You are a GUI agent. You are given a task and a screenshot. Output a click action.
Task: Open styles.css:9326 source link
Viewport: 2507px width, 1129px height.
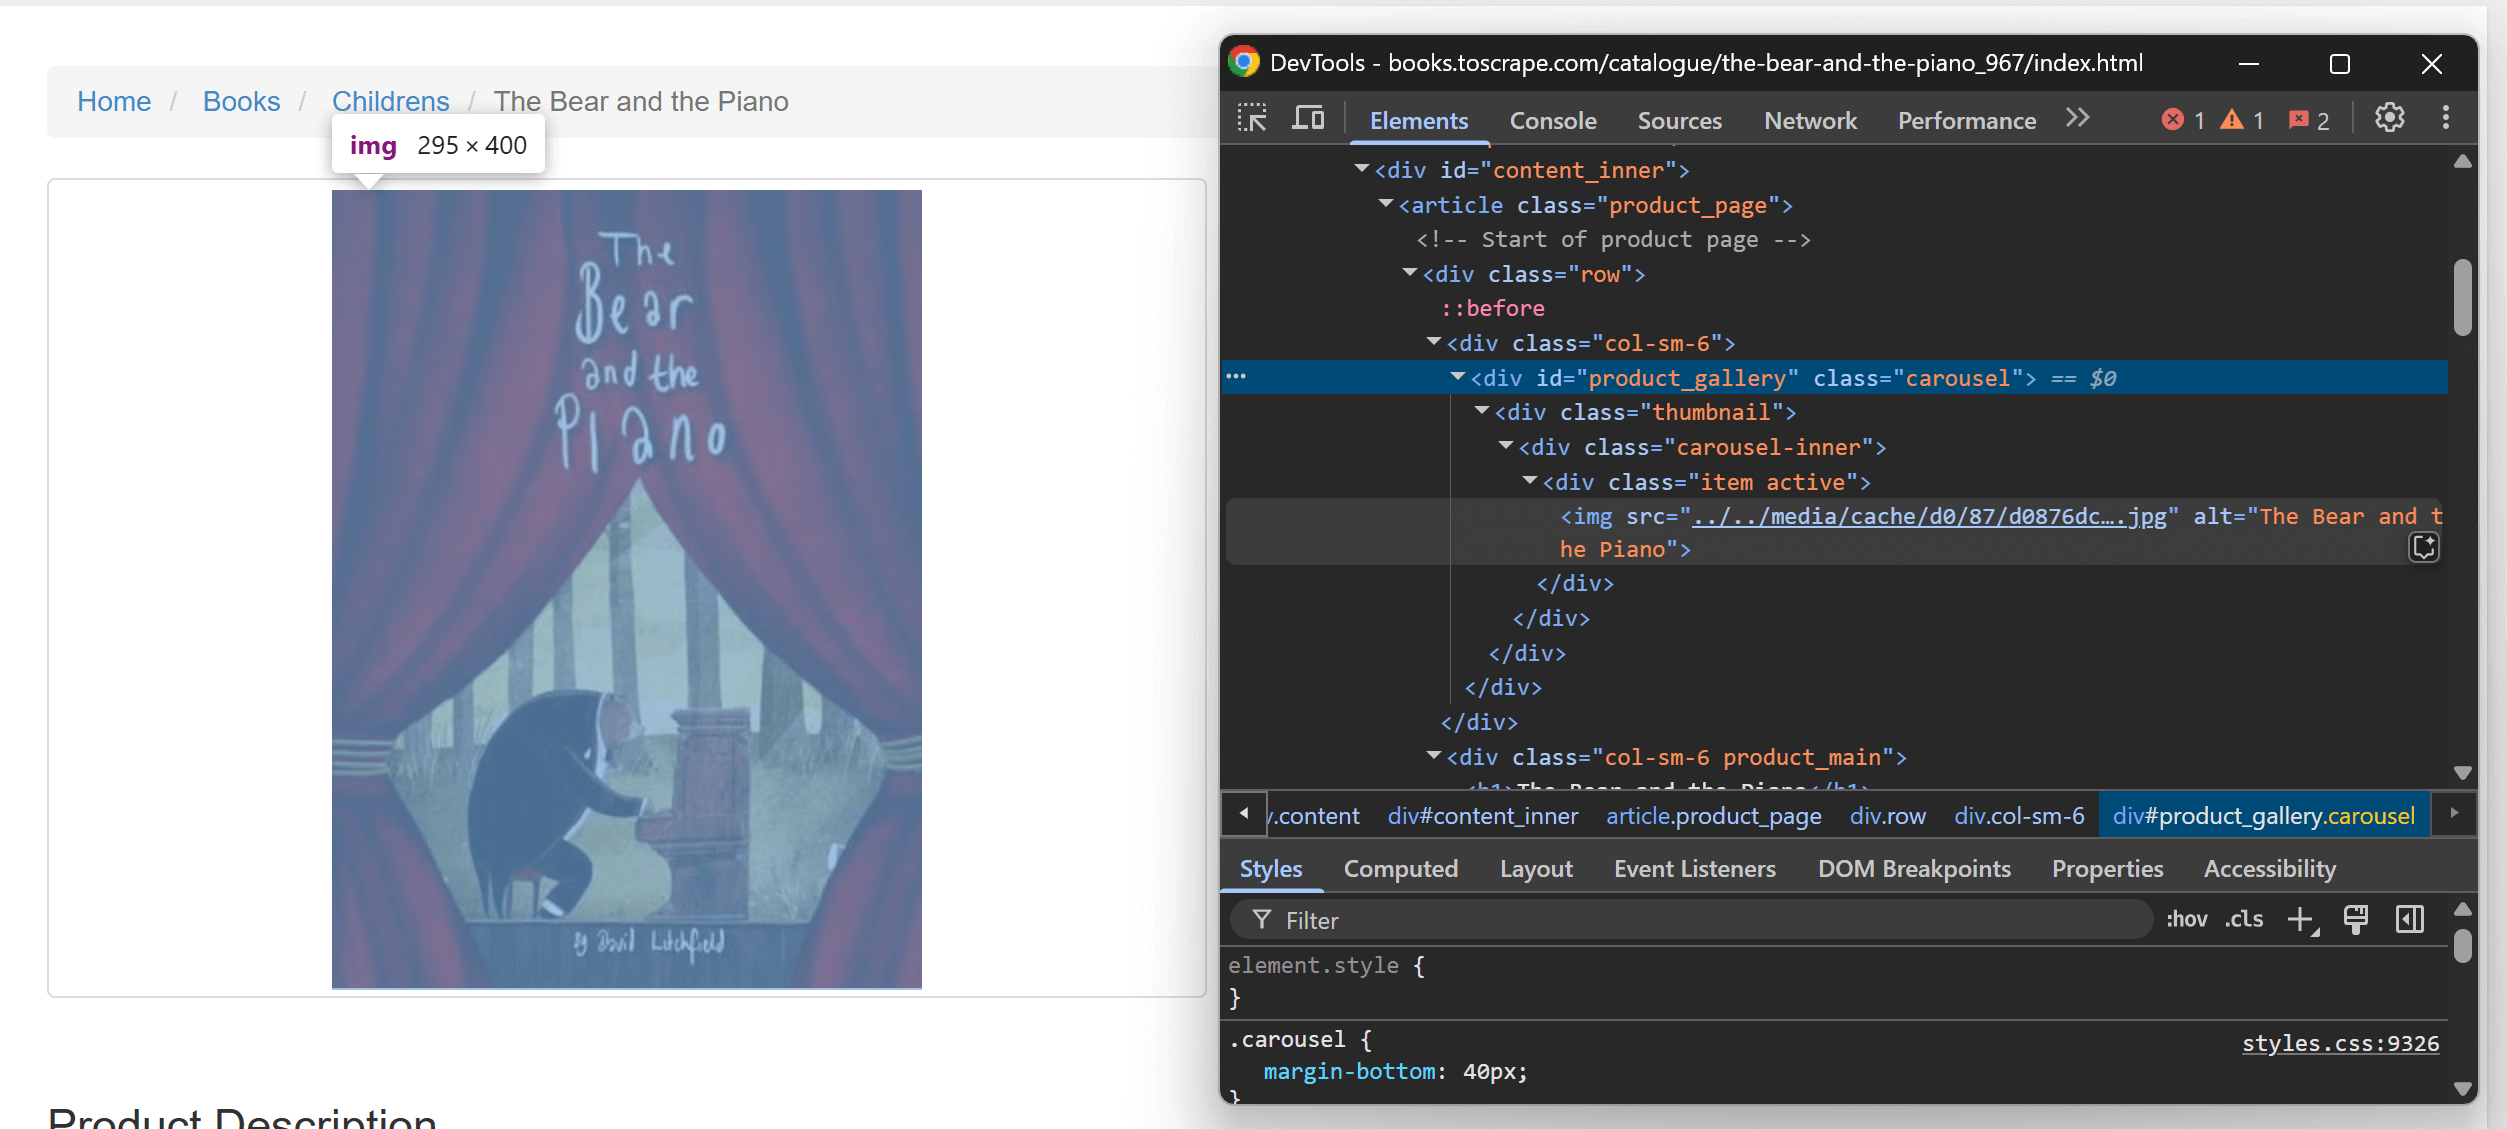pyautogui.click(x=2340, y=1043)
